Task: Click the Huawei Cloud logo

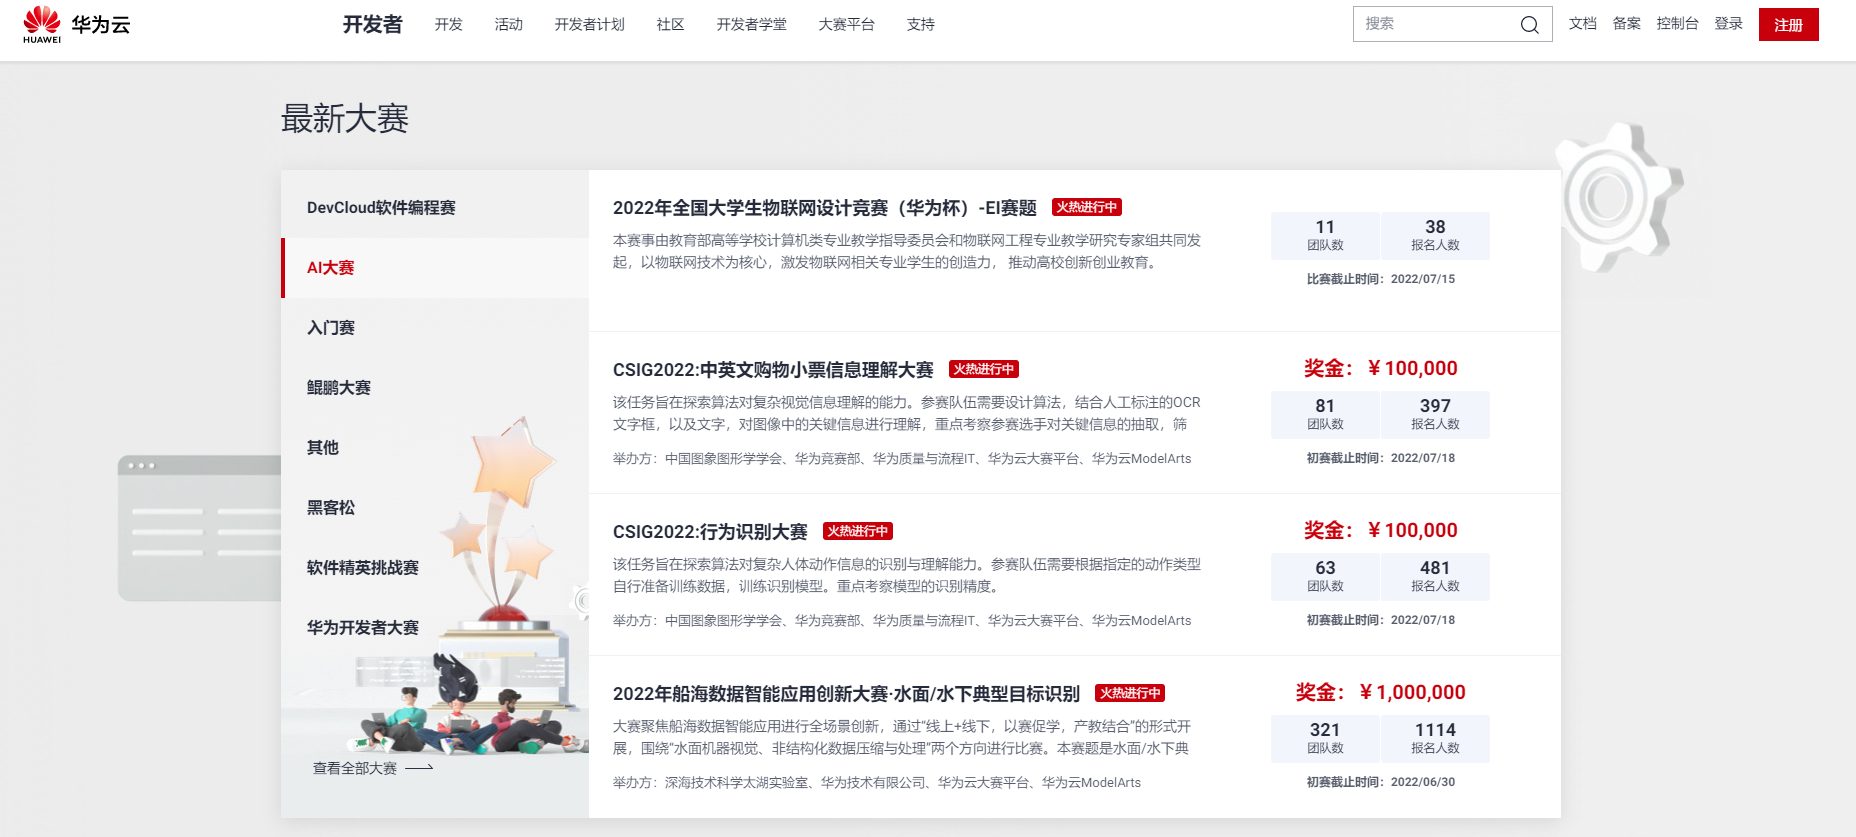Action: 76,24
